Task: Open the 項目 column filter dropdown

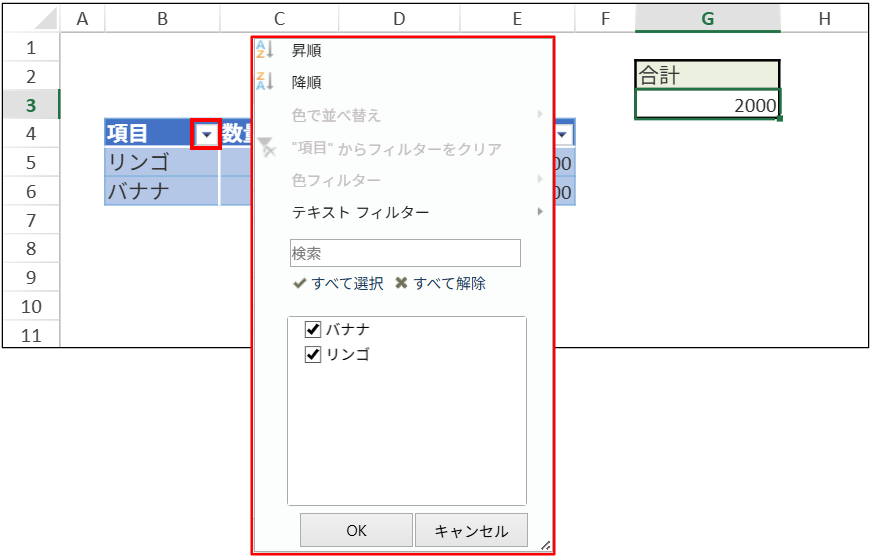Action: [x=206, y=134]
